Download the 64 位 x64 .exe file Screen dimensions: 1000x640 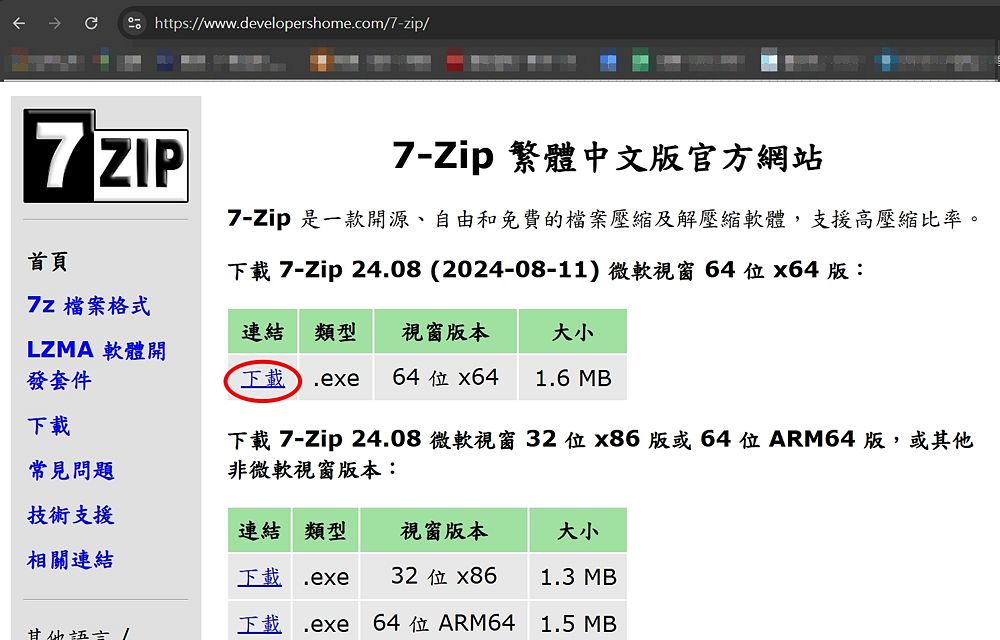tap(263, 379)
